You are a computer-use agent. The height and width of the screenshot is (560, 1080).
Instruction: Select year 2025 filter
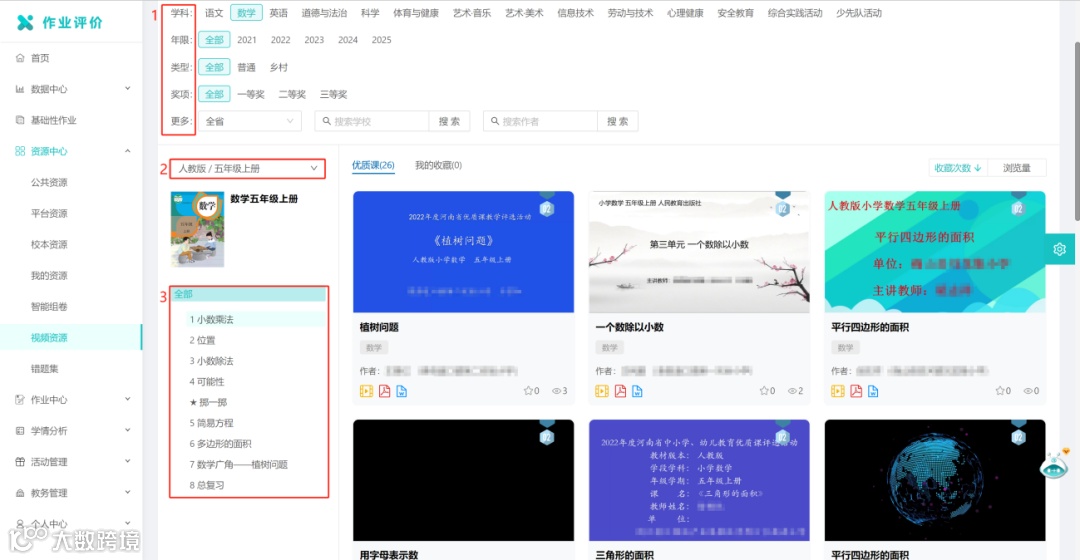click(x=382, y=40)
